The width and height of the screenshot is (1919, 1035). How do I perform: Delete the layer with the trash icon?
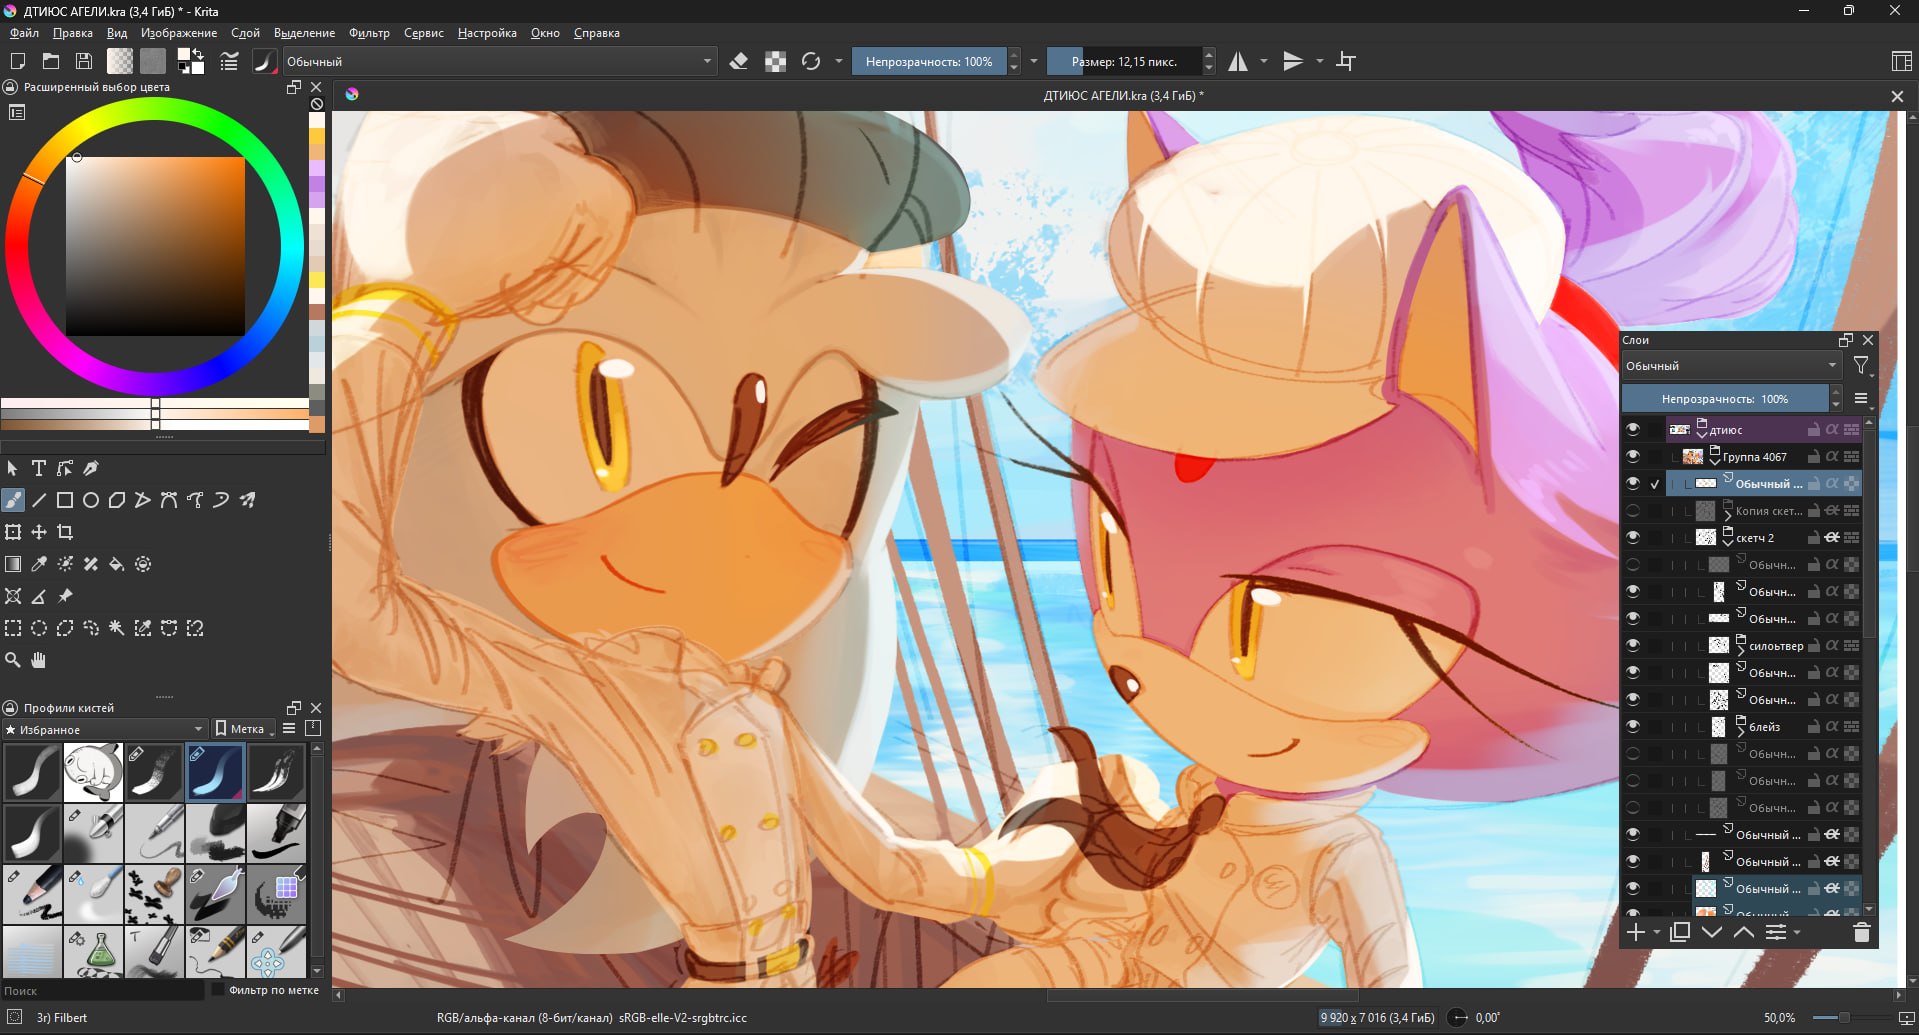1861,933
